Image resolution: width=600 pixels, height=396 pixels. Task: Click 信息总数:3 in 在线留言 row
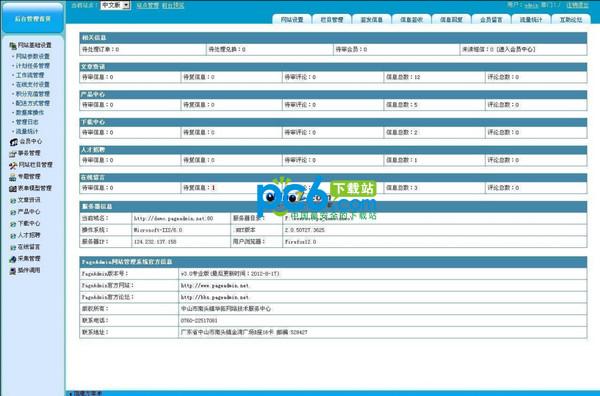tap(401, 187)
